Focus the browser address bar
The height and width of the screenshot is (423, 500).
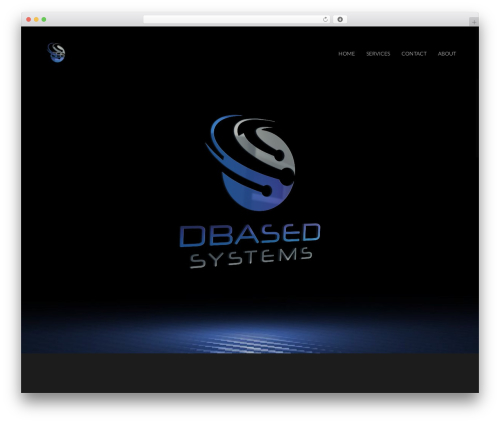(x=237, y=20)
